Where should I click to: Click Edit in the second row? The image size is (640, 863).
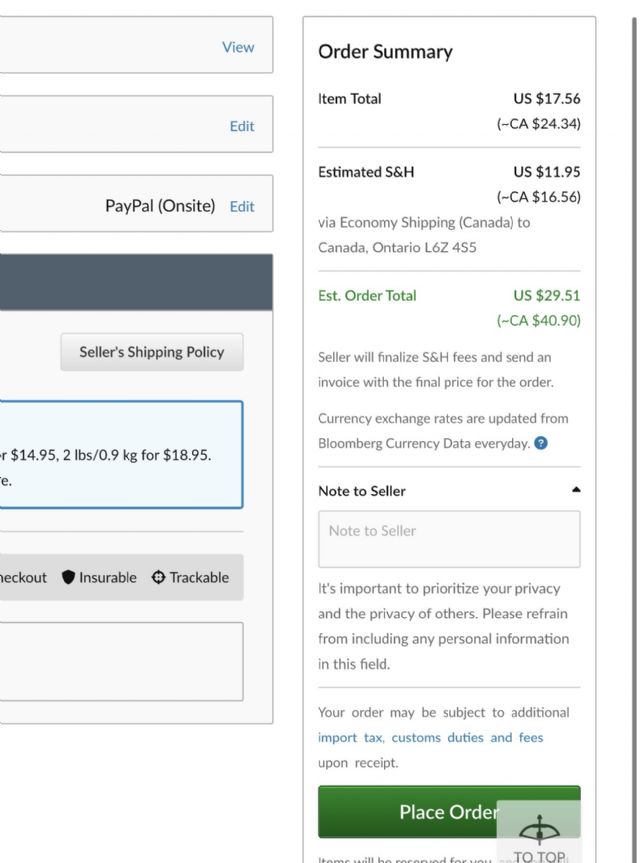[x=242, y=127]
